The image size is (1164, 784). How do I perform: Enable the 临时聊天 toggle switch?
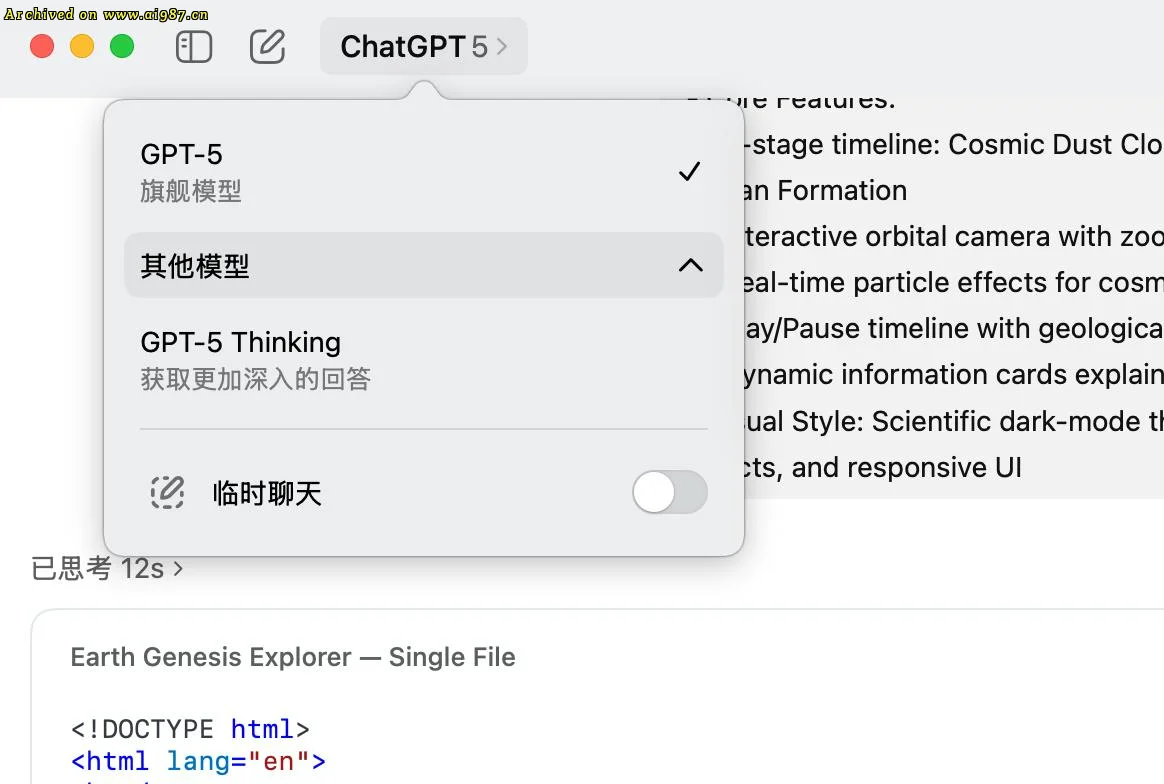tap(670, 492)
